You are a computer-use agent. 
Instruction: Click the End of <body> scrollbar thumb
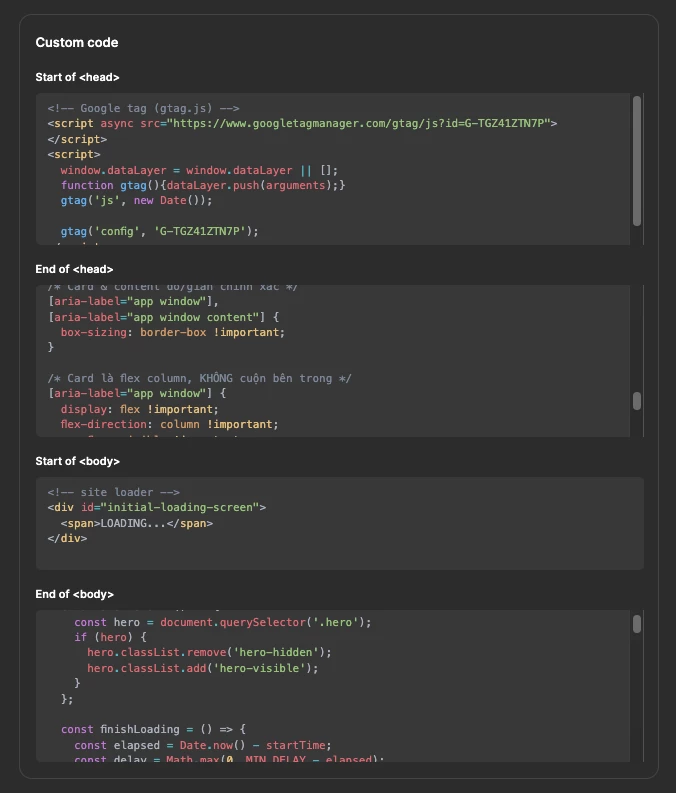tap(637, 624)
